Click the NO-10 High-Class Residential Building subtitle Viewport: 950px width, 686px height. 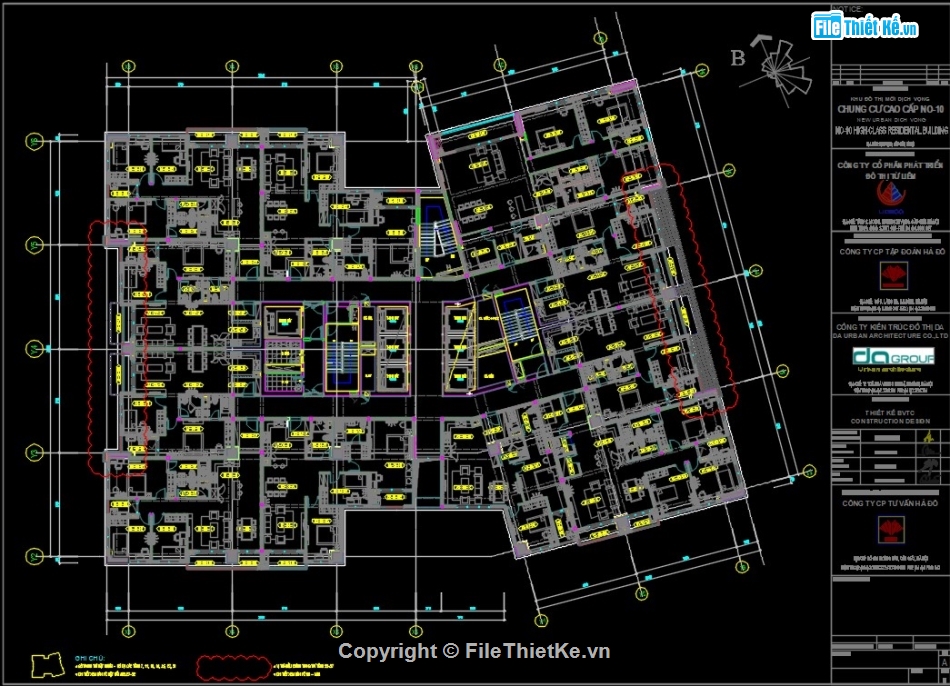click(889, 130)
